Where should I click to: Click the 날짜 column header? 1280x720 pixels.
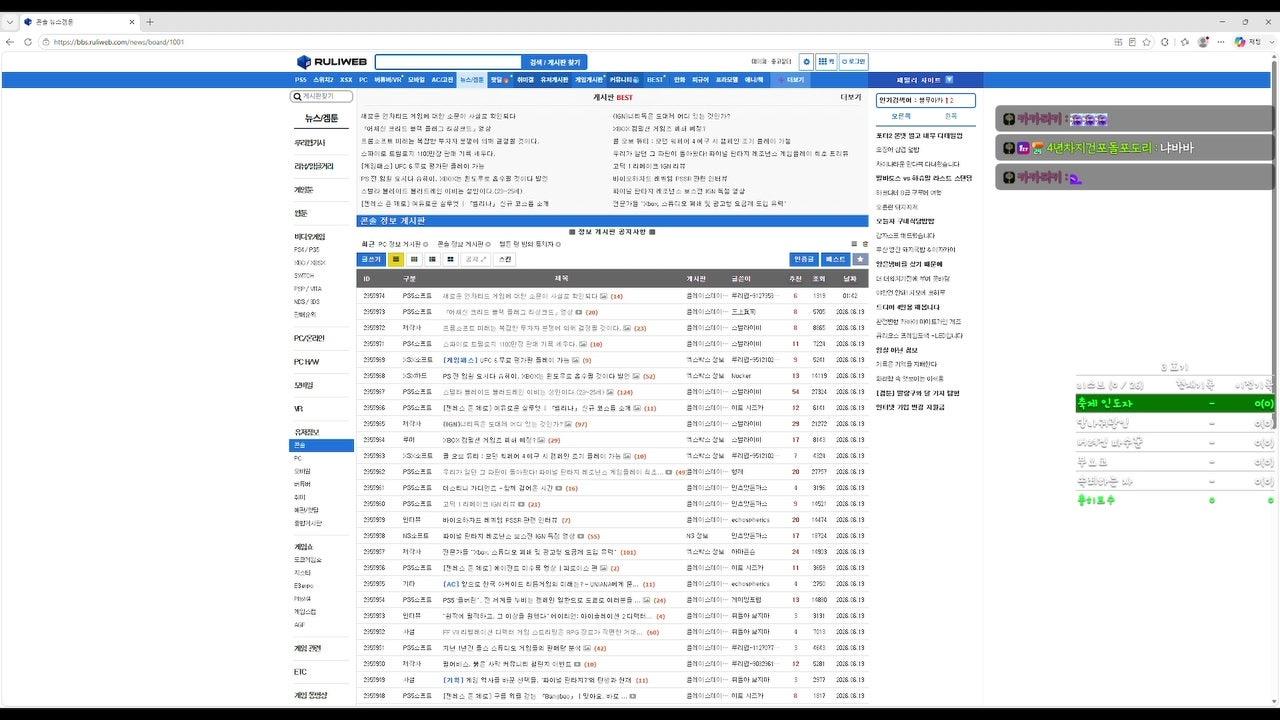(849, 279)
